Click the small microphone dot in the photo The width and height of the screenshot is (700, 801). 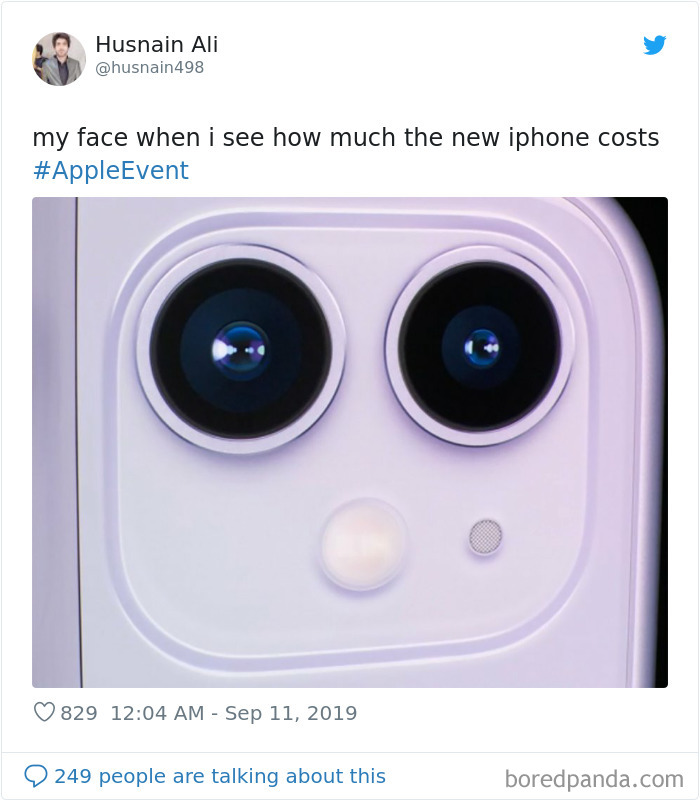[483, 538]
